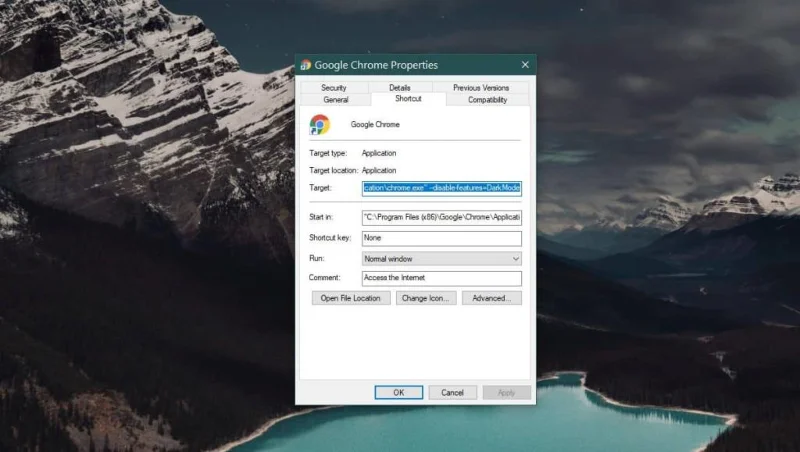Click the Application value next to Target type
Image resolution: width=800 pixels, height=452 pixels.
point(379,153)
